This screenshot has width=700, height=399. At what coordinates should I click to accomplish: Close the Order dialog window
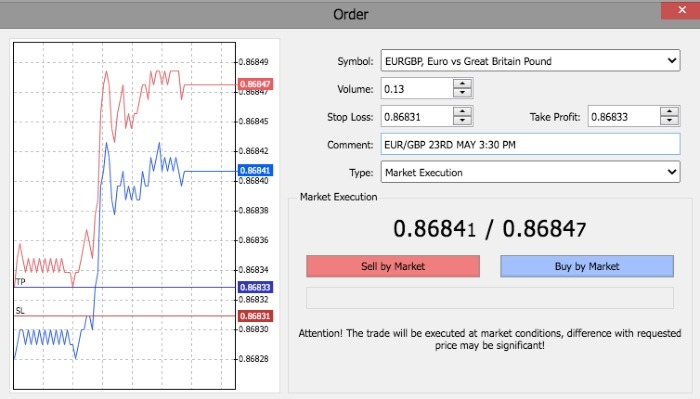pyautogui.click(x=682, y=10)
